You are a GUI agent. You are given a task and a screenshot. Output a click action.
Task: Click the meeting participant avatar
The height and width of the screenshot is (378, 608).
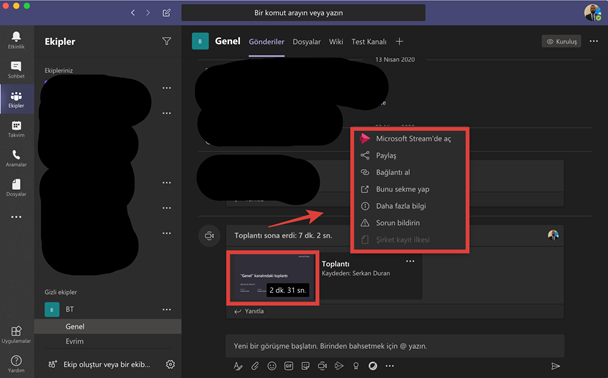point(553,235)
